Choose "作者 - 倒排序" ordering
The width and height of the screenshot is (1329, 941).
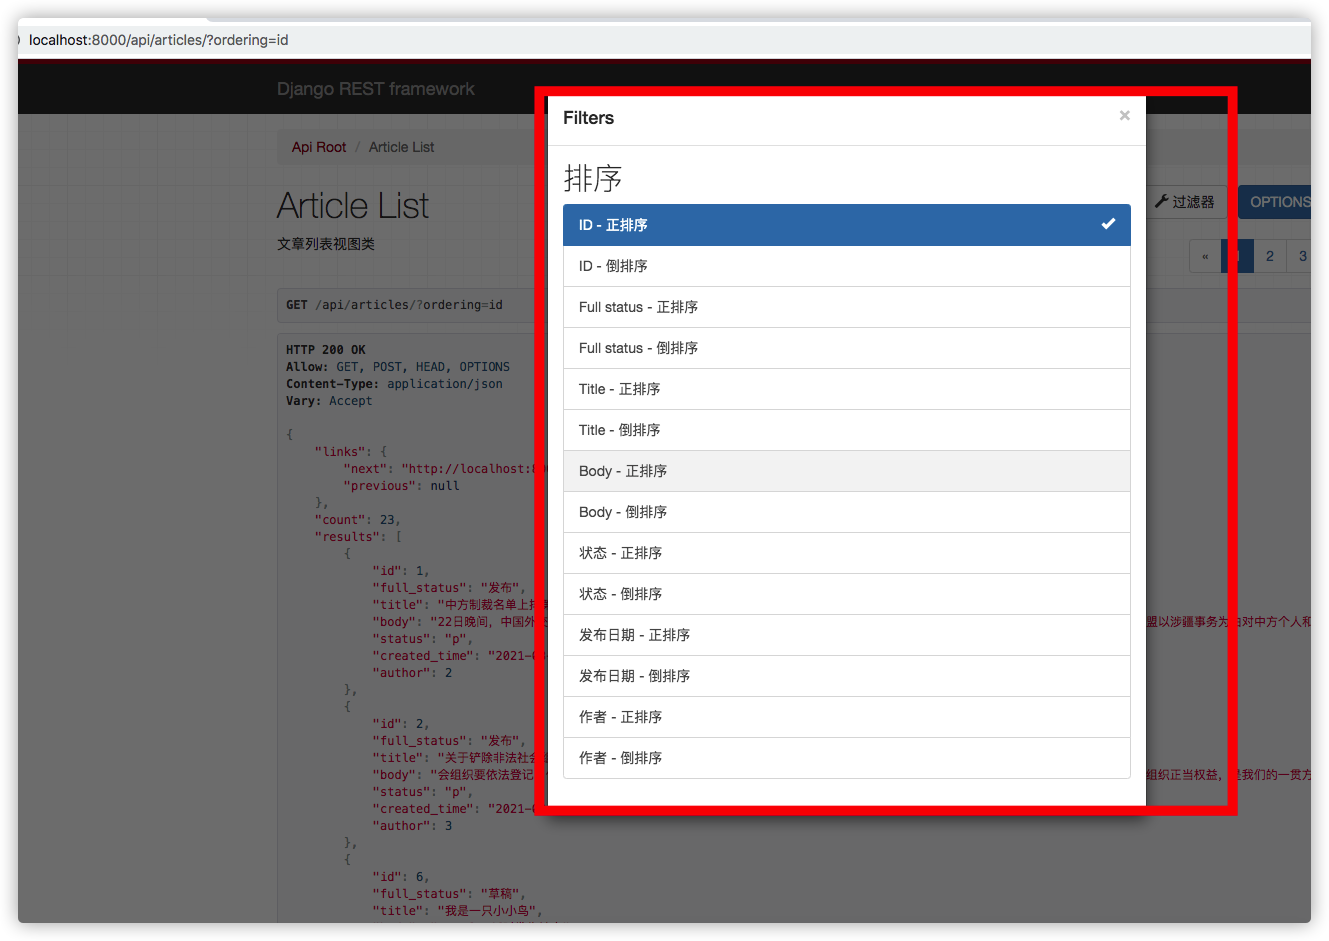[846, 758]
